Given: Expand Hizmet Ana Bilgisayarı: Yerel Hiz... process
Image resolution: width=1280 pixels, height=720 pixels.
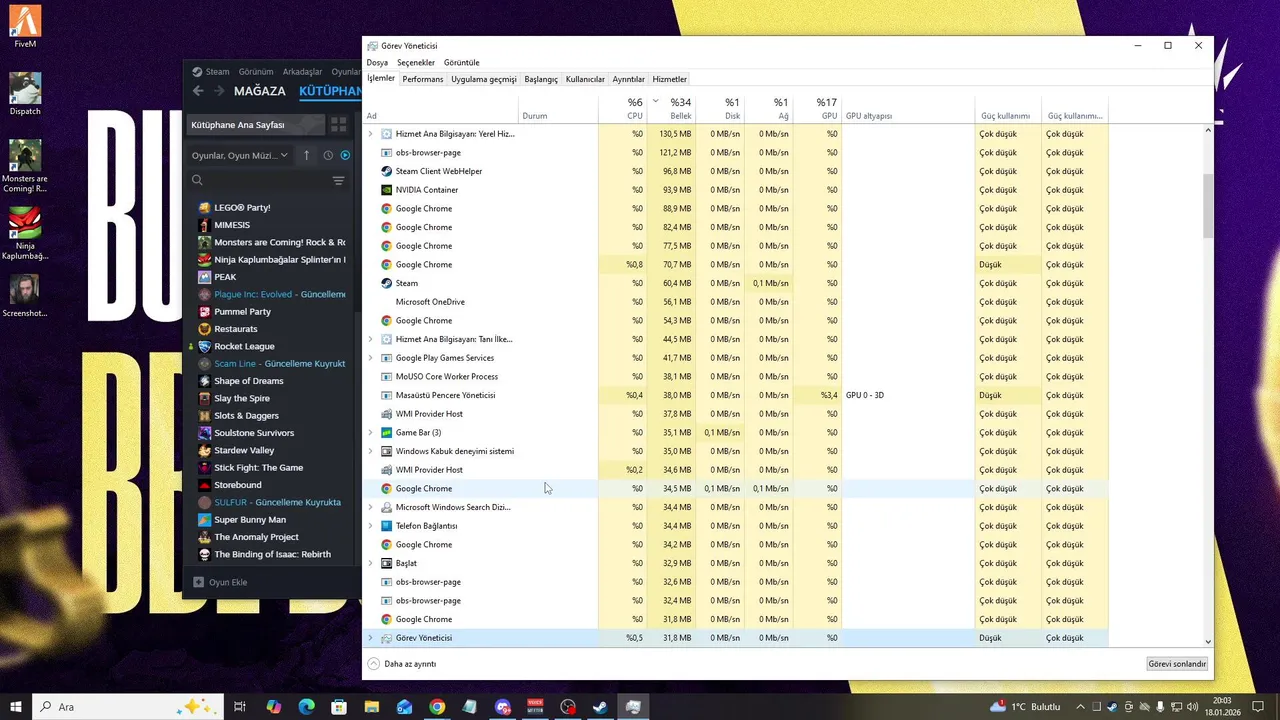Looking at the screenshot, I should tap(370, 134).
